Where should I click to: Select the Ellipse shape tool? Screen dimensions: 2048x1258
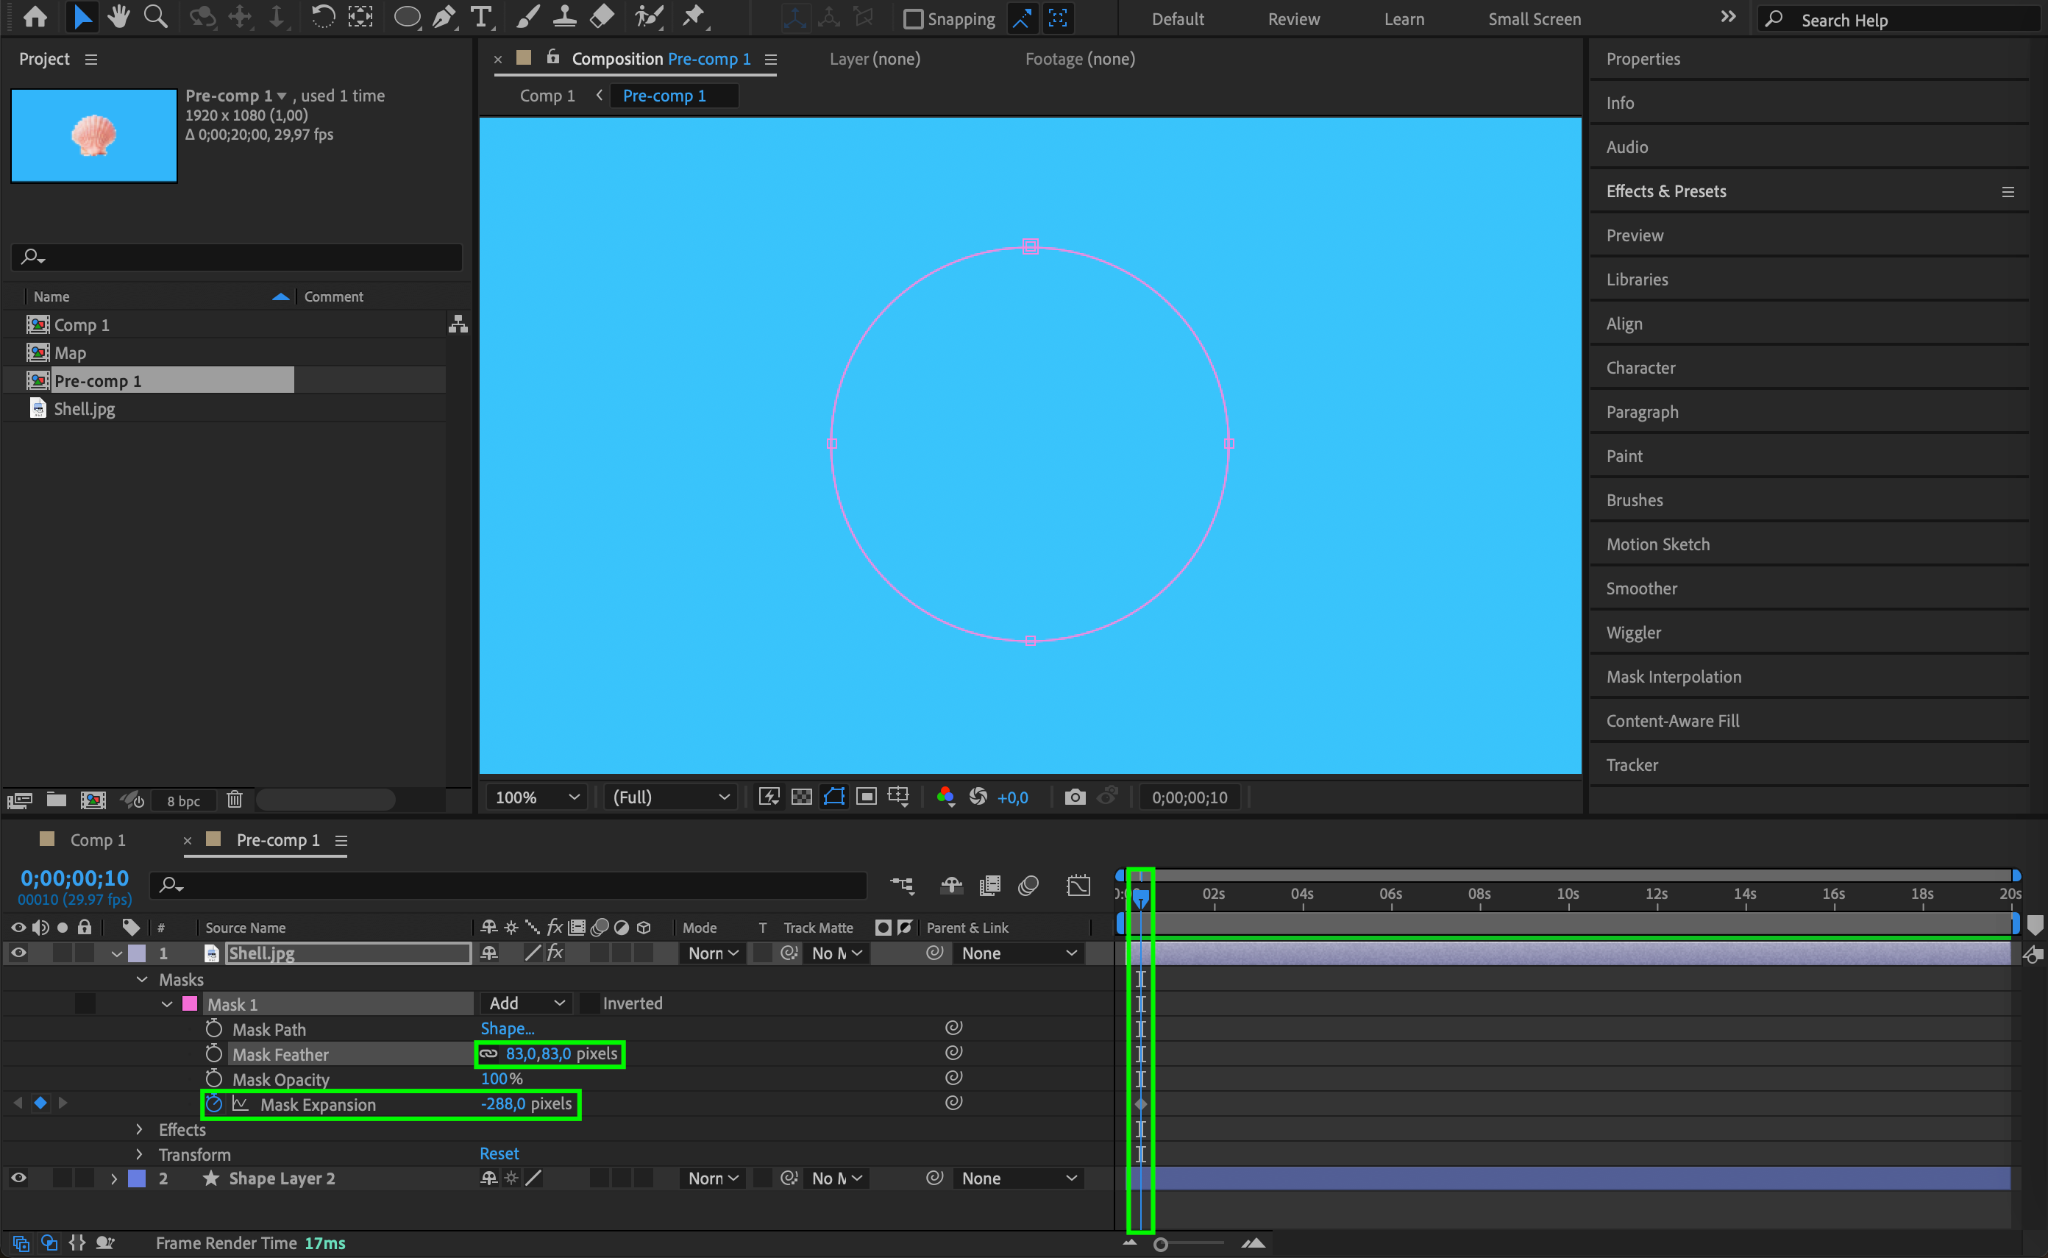(x=406, y=16)
